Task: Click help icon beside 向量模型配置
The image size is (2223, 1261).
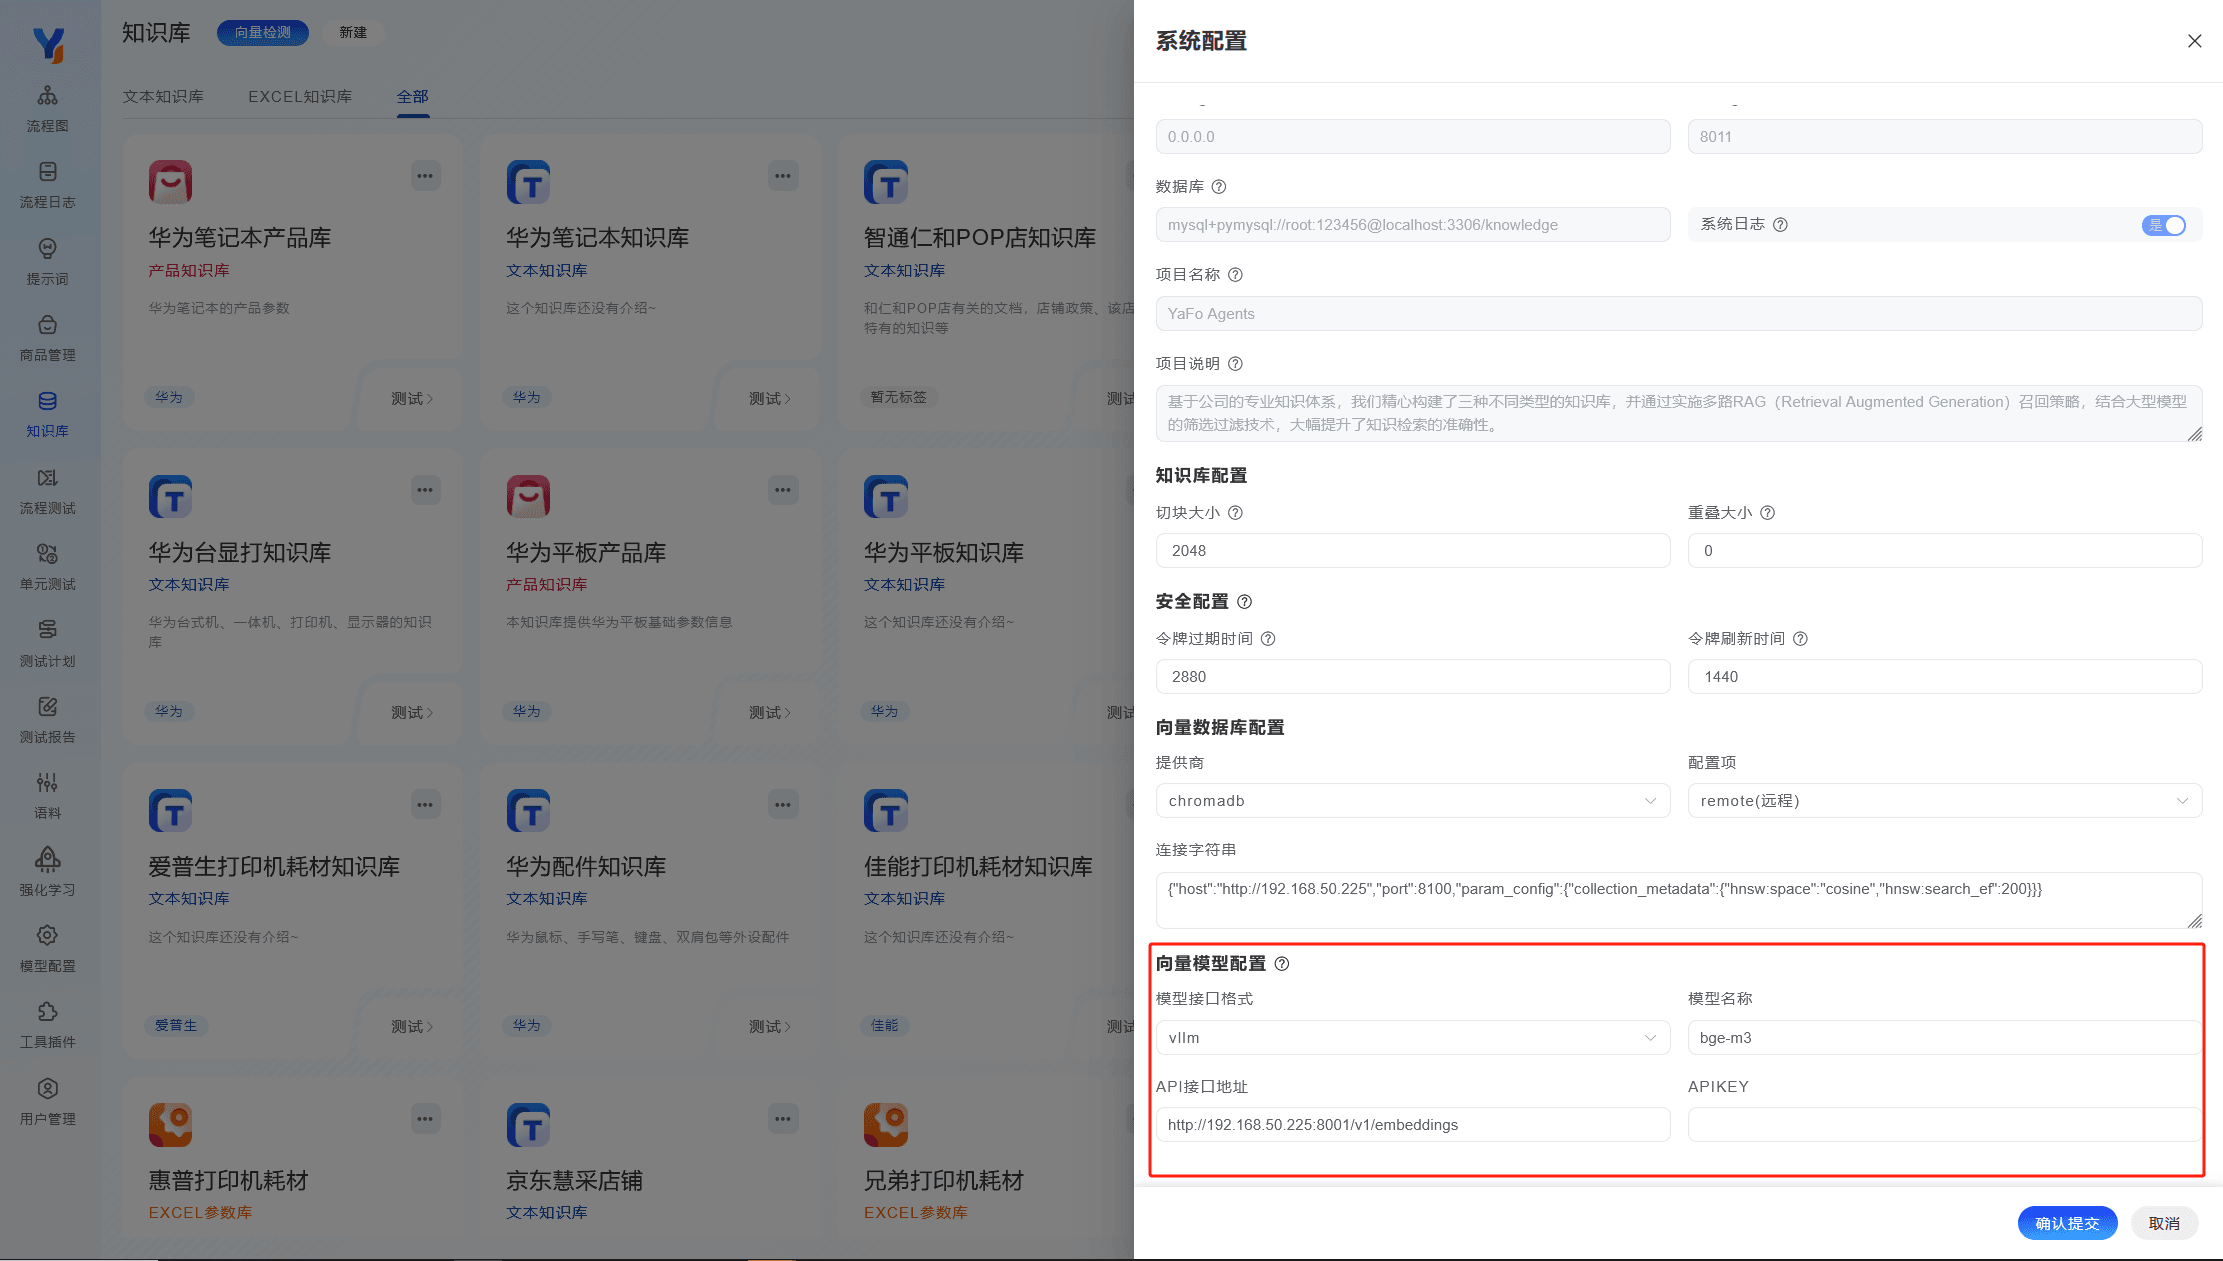Action: click(1282, 964)
